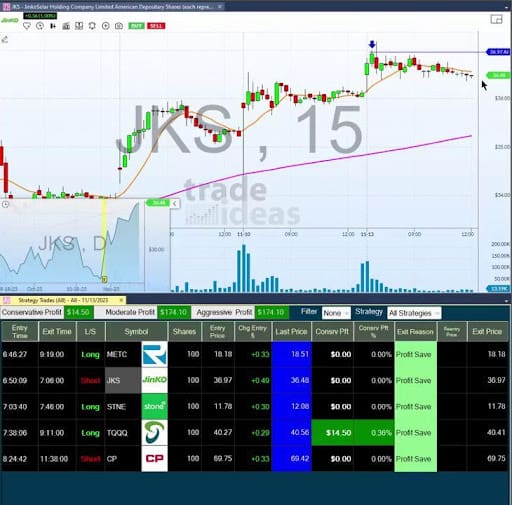Viewport: 512px width, 505px height.
Task: Select the pencil drawing tool icon
Action: pos(5,40)
